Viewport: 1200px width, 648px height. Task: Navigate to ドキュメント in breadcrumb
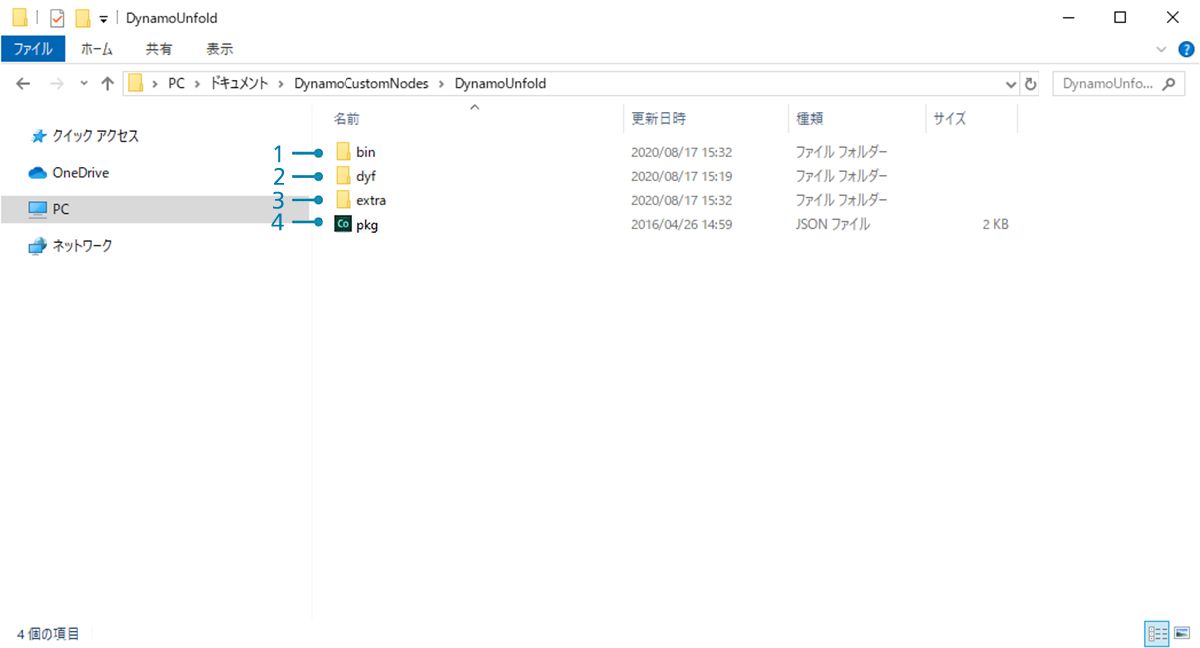pyautogui.click(x=239, y=84)
